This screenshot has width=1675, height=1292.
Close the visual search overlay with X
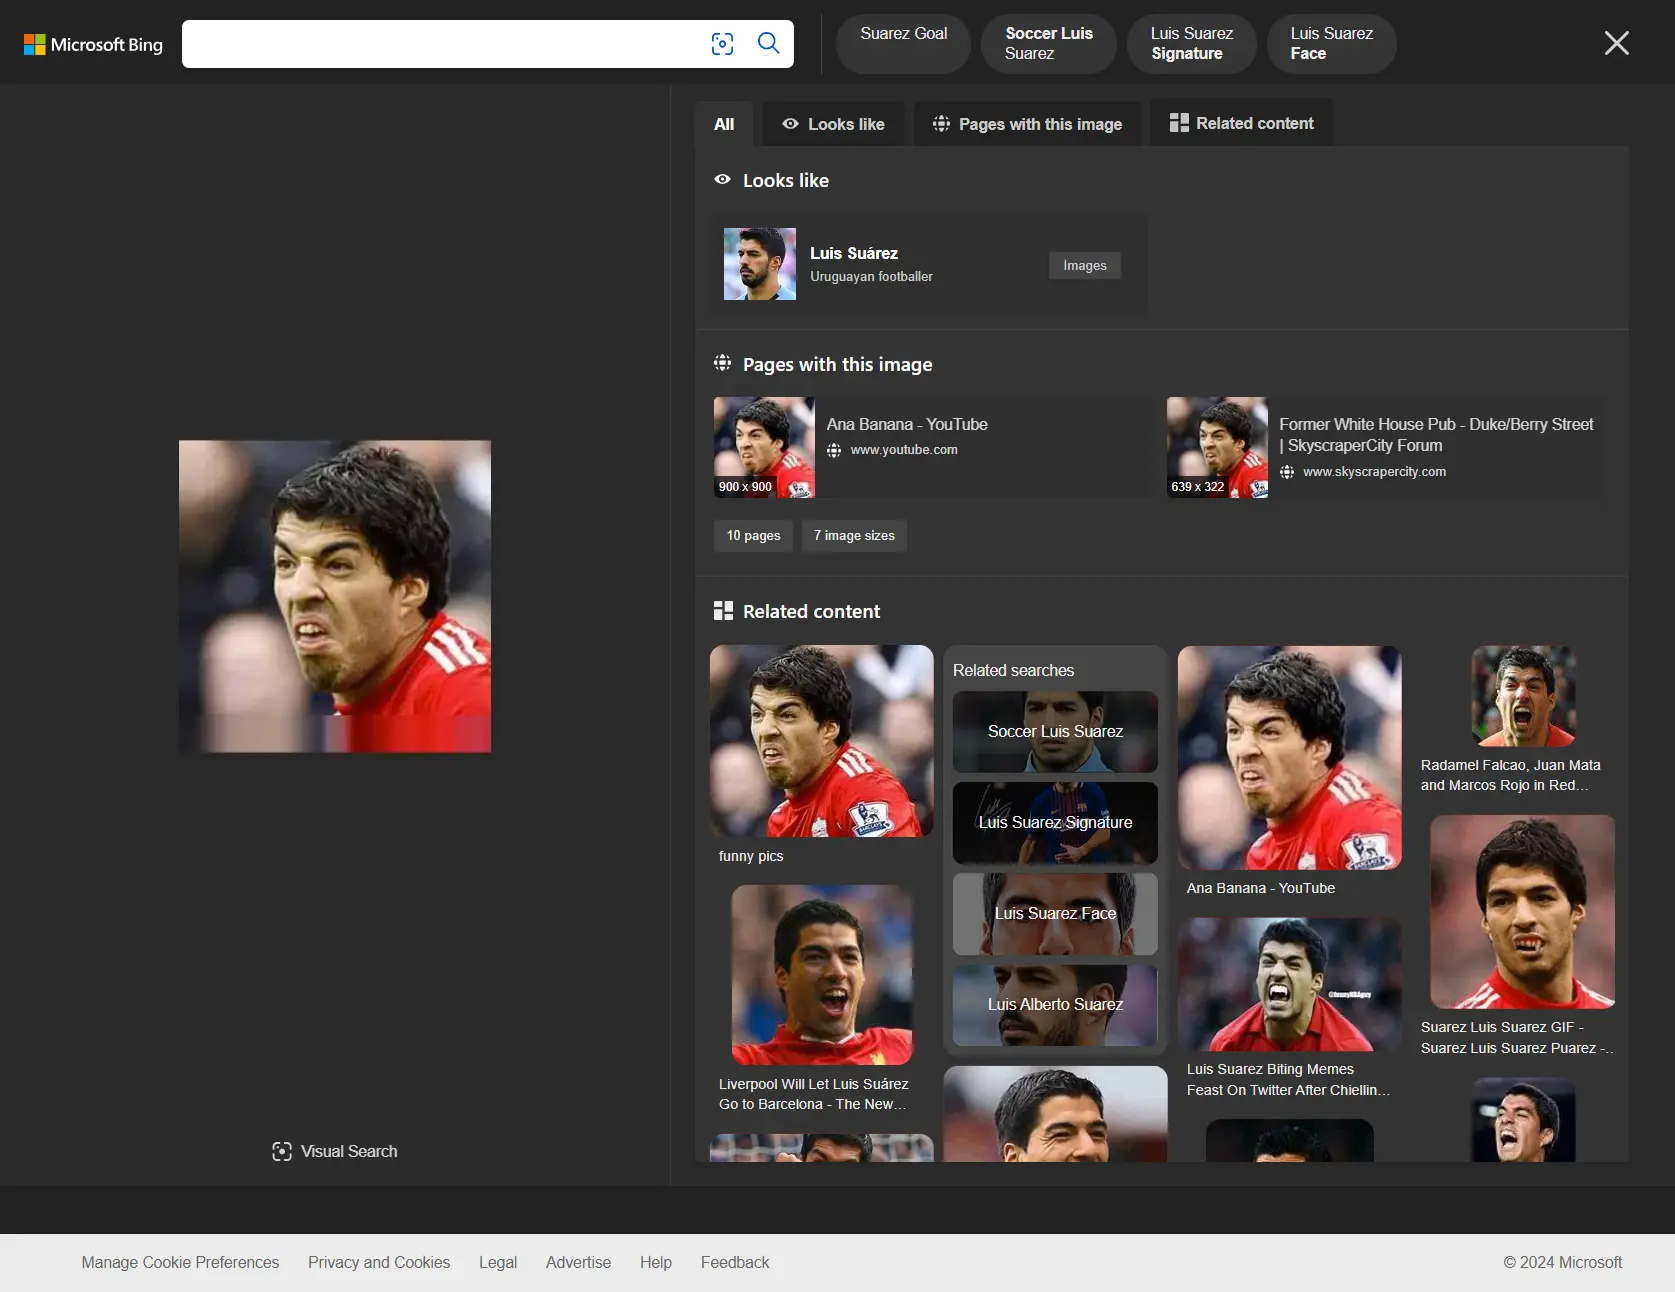1616,43
